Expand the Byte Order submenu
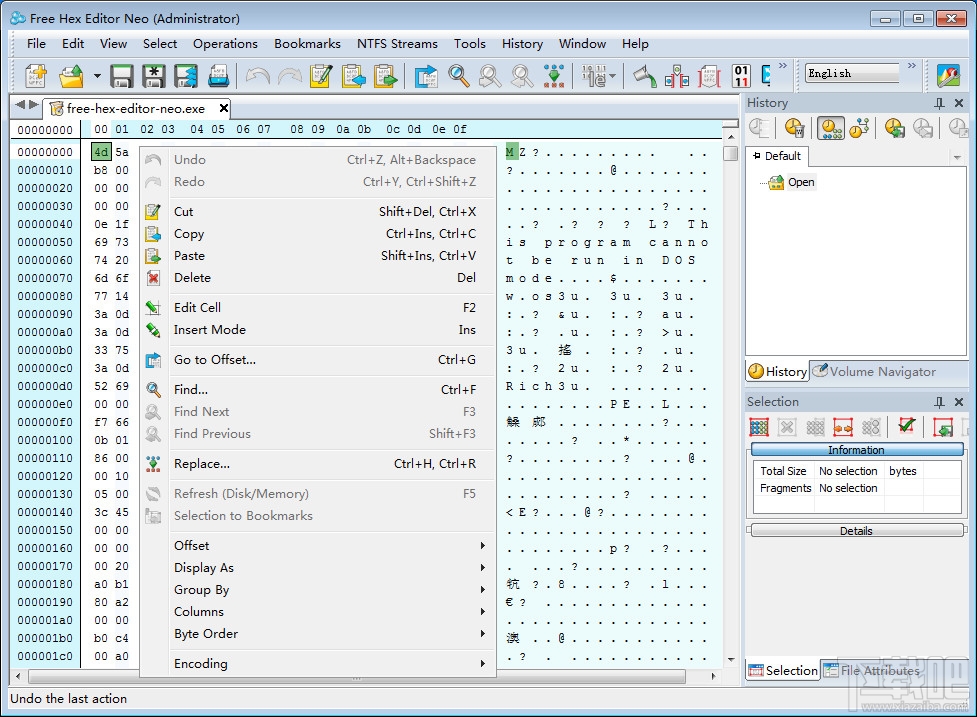Screen dimensions: 977x717 click(318, 634)
